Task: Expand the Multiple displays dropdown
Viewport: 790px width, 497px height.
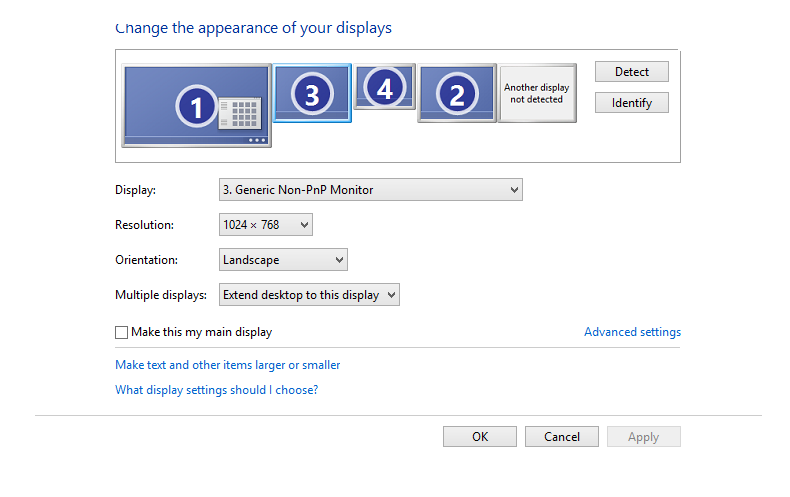Action: (309, 295)
